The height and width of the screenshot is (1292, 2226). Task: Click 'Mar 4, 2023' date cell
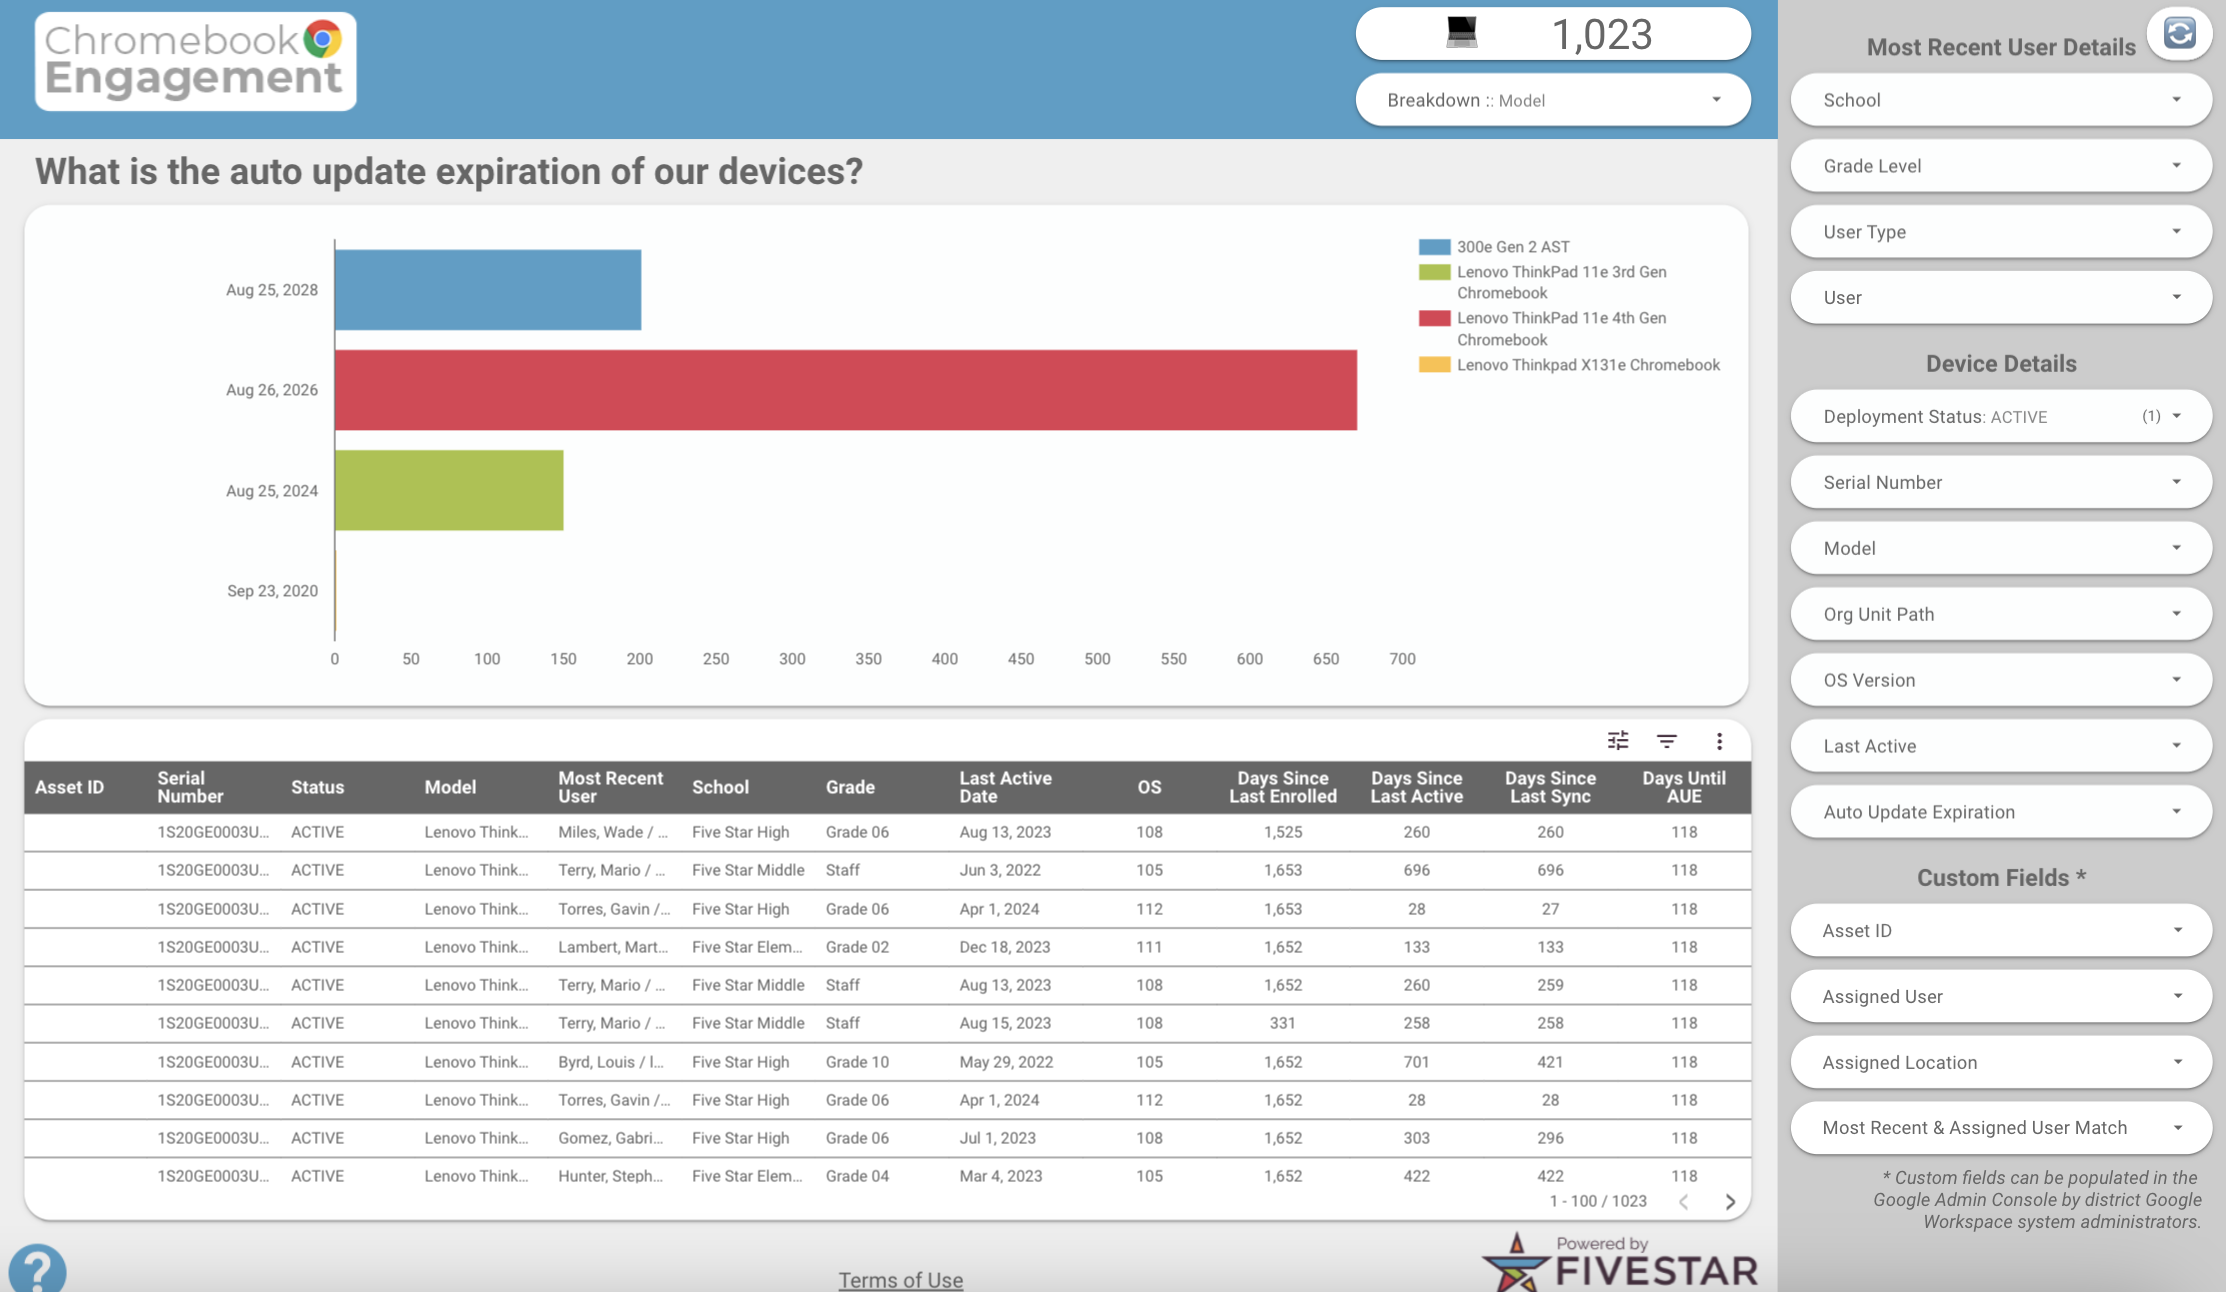1001,1176
